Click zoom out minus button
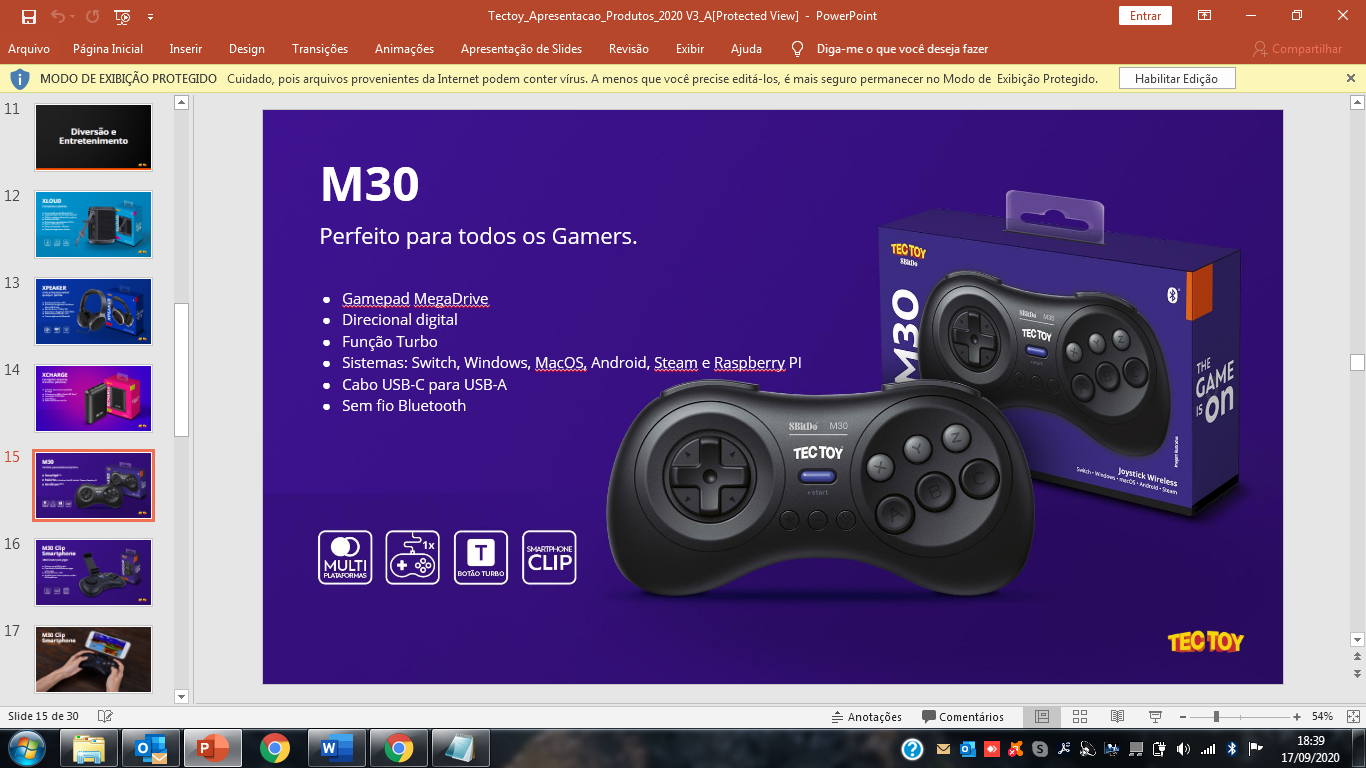1366x768 pixels. 1182,716
